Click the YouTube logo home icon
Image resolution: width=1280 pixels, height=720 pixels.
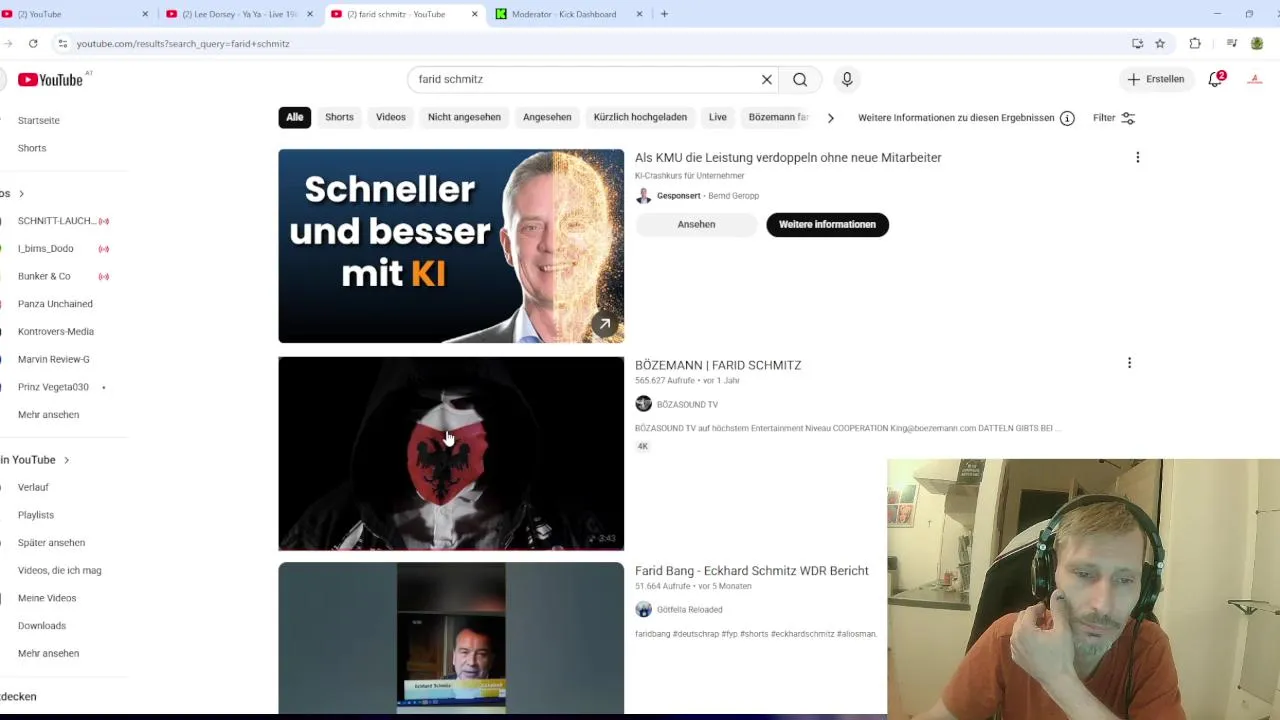coord(50,80)
